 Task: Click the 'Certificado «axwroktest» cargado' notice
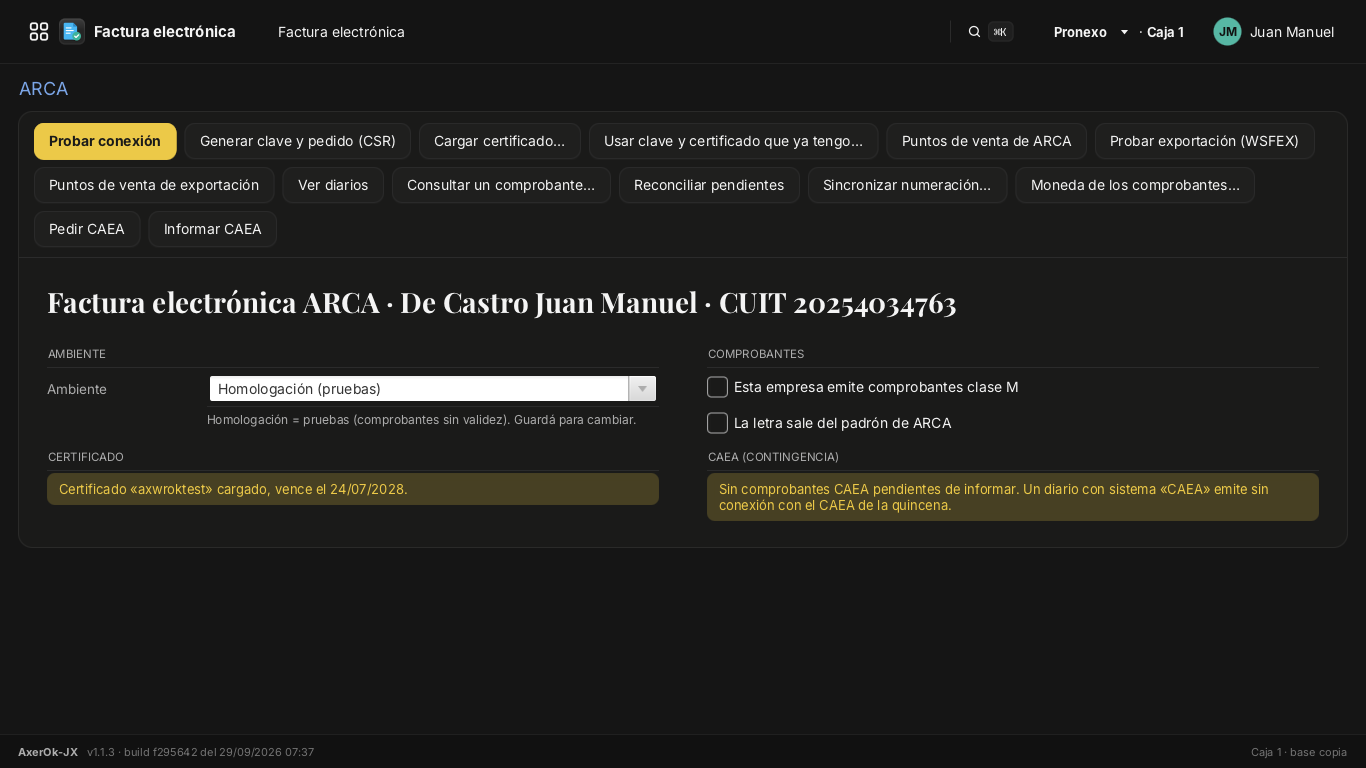click(x=353, y=489)
